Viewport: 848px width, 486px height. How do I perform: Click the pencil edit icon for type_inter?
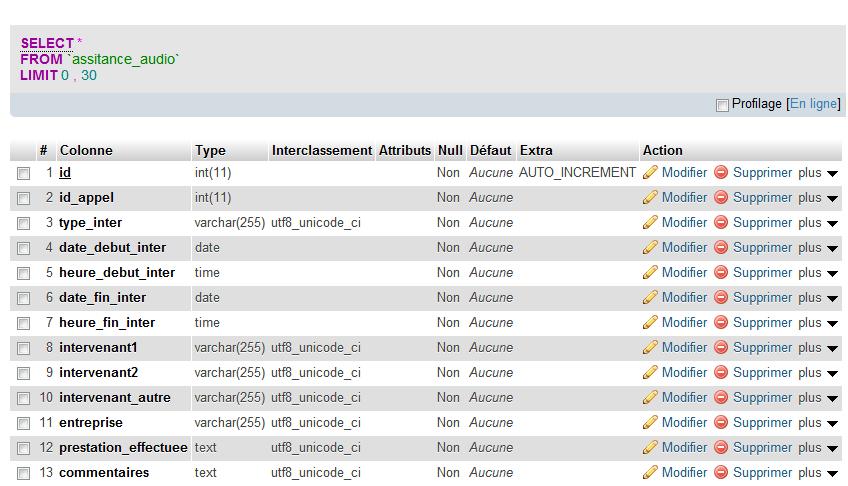click(650, 222)
